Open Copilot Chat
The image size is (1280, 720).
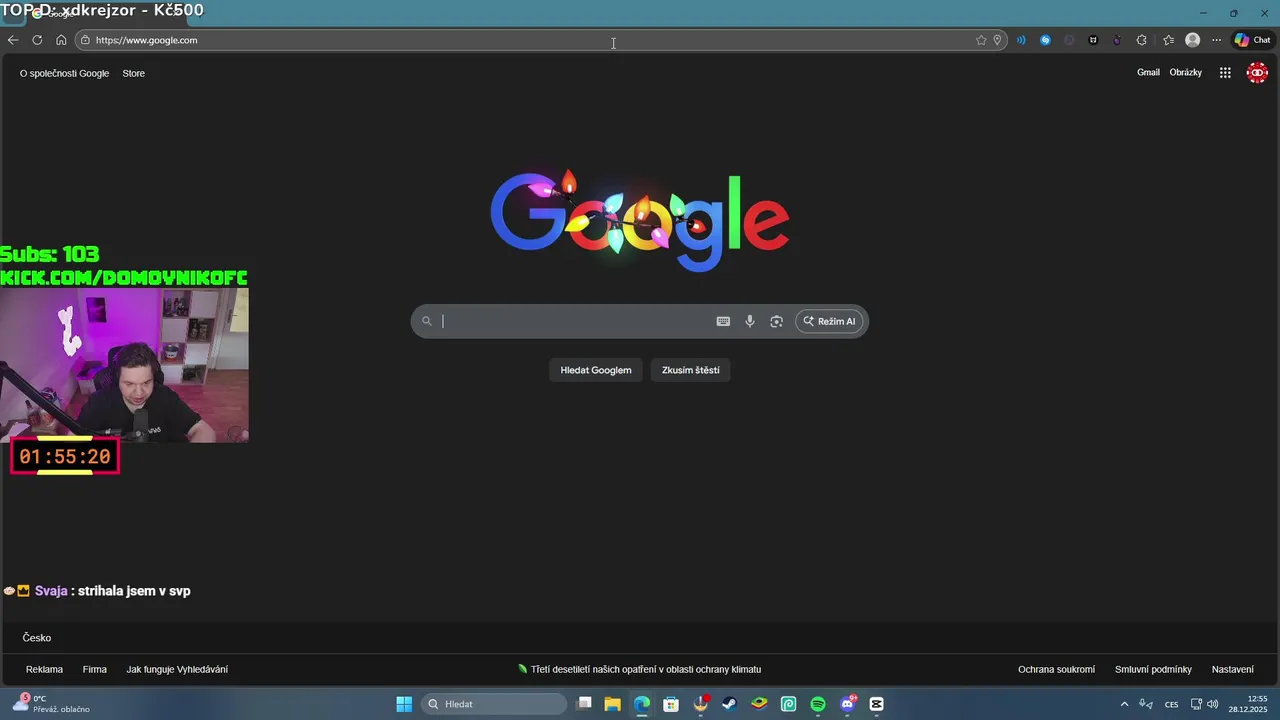pos(1252,40)
